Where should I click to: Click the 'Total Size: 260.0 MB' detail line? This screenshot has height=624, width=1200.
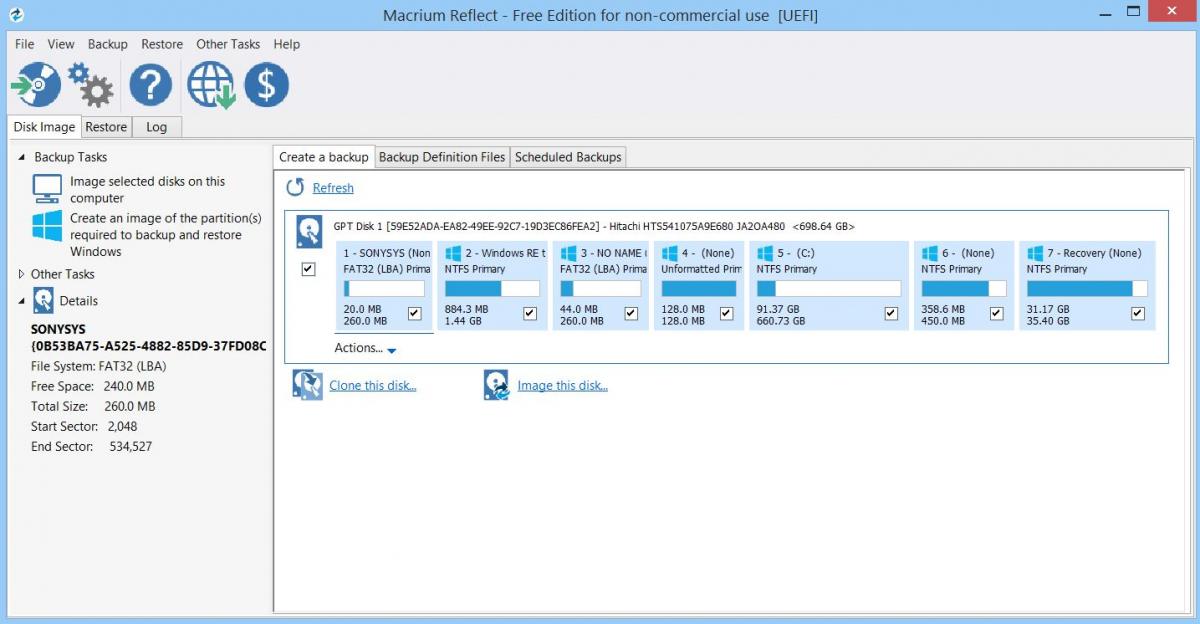tap(92, 406)
